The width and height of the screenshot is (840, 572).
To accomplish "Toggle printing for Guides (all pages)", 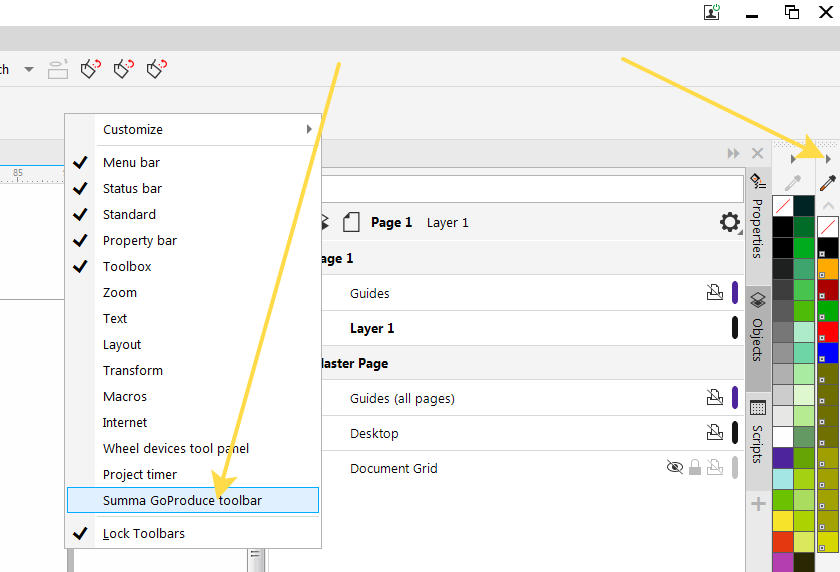I will (x=715, y=397).
